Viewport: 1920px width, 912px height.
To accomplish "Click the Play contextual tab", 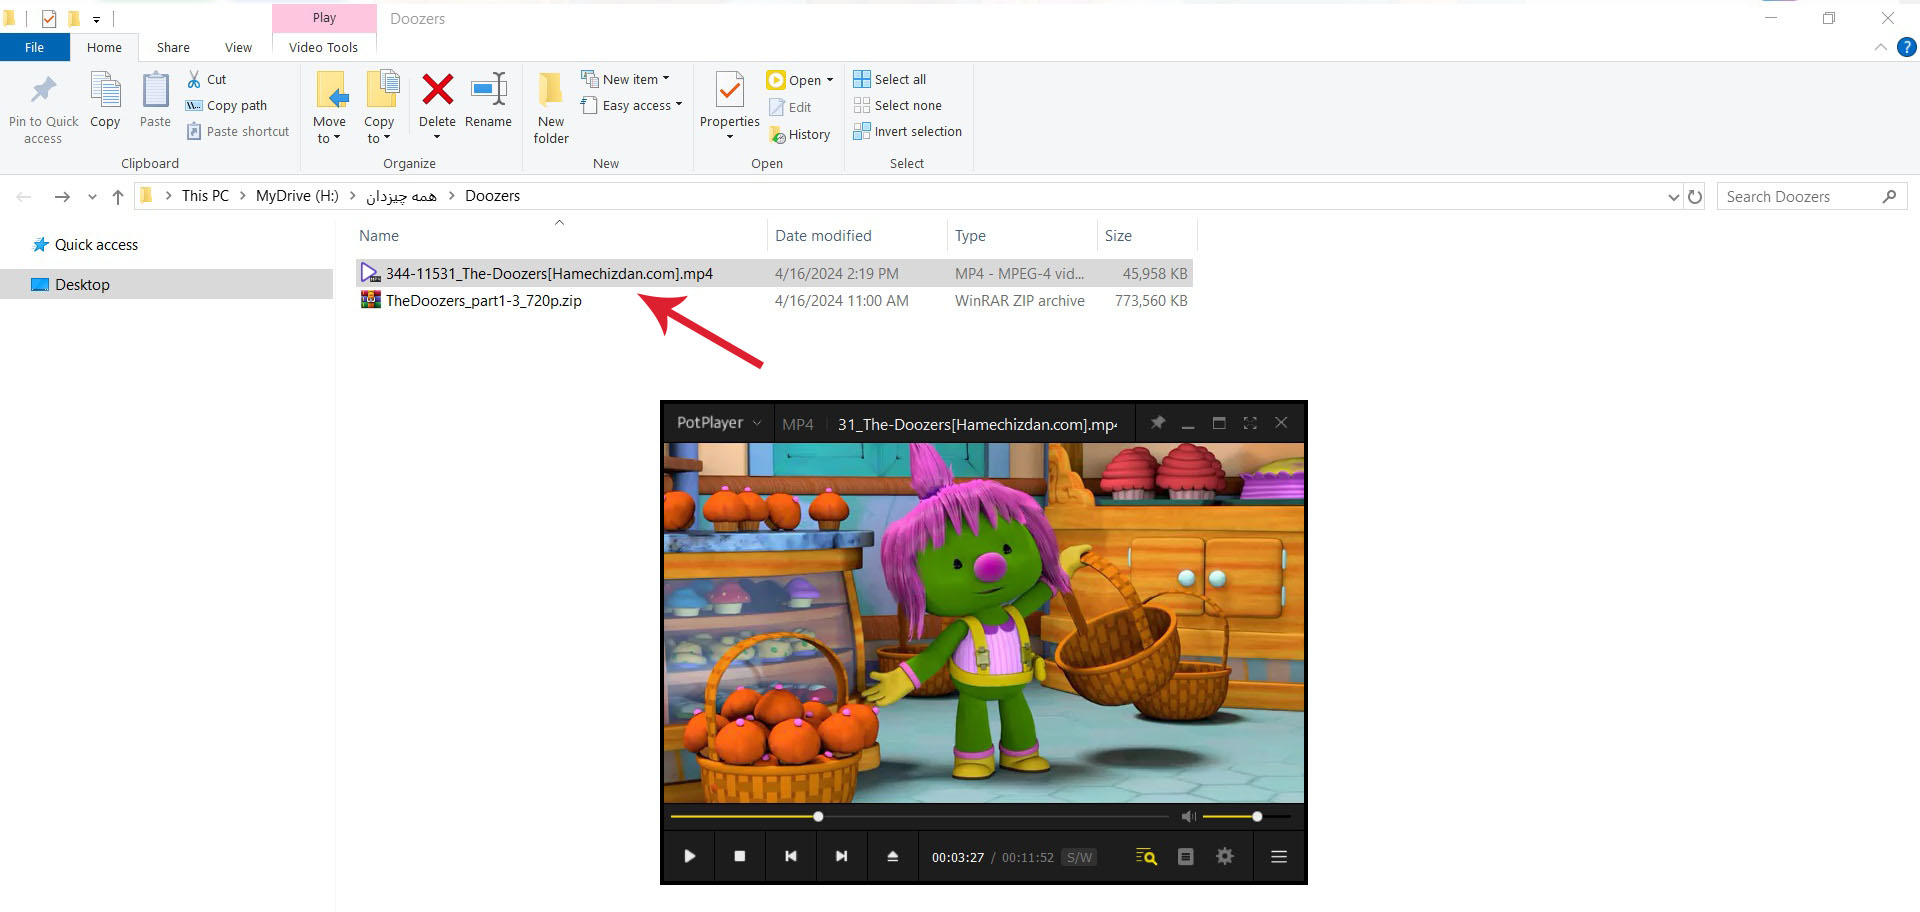I will tap(324, 17).
